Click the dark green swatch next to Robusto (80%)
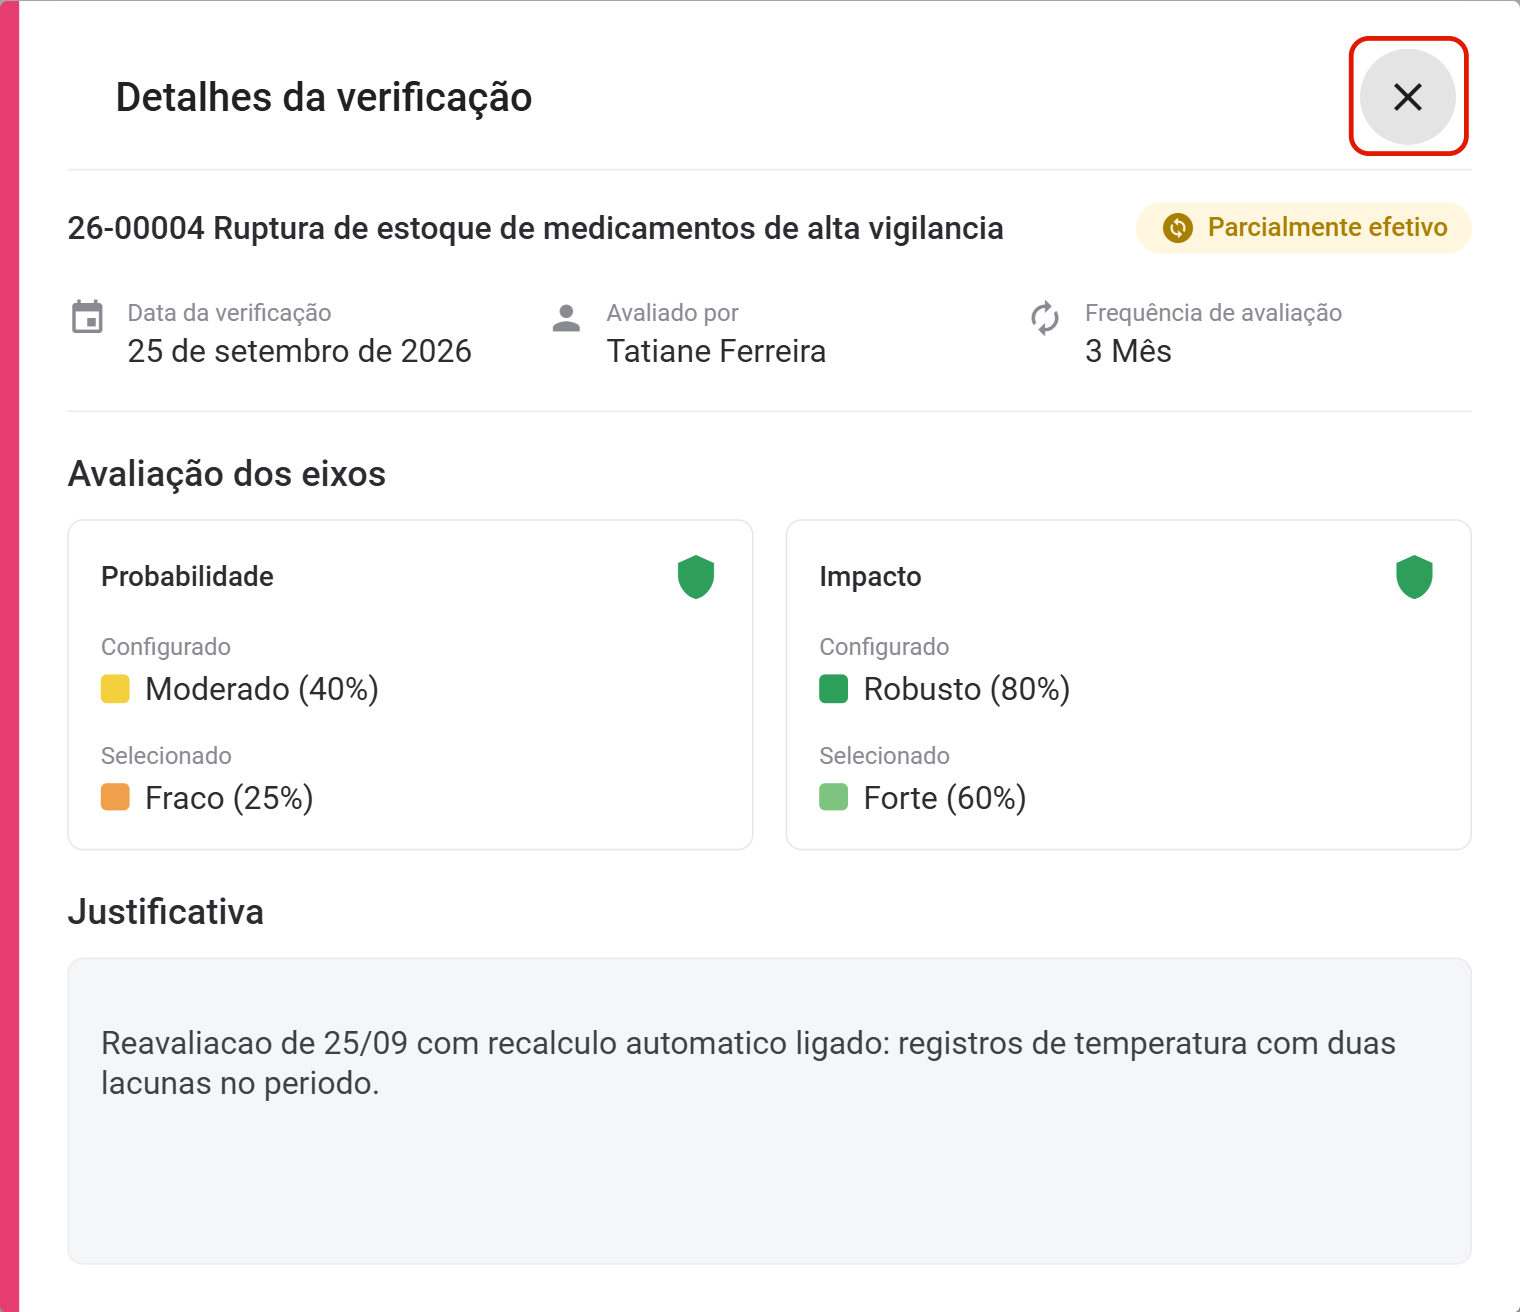This screenshot has width=1520, height=1312. tap(833, 689)
